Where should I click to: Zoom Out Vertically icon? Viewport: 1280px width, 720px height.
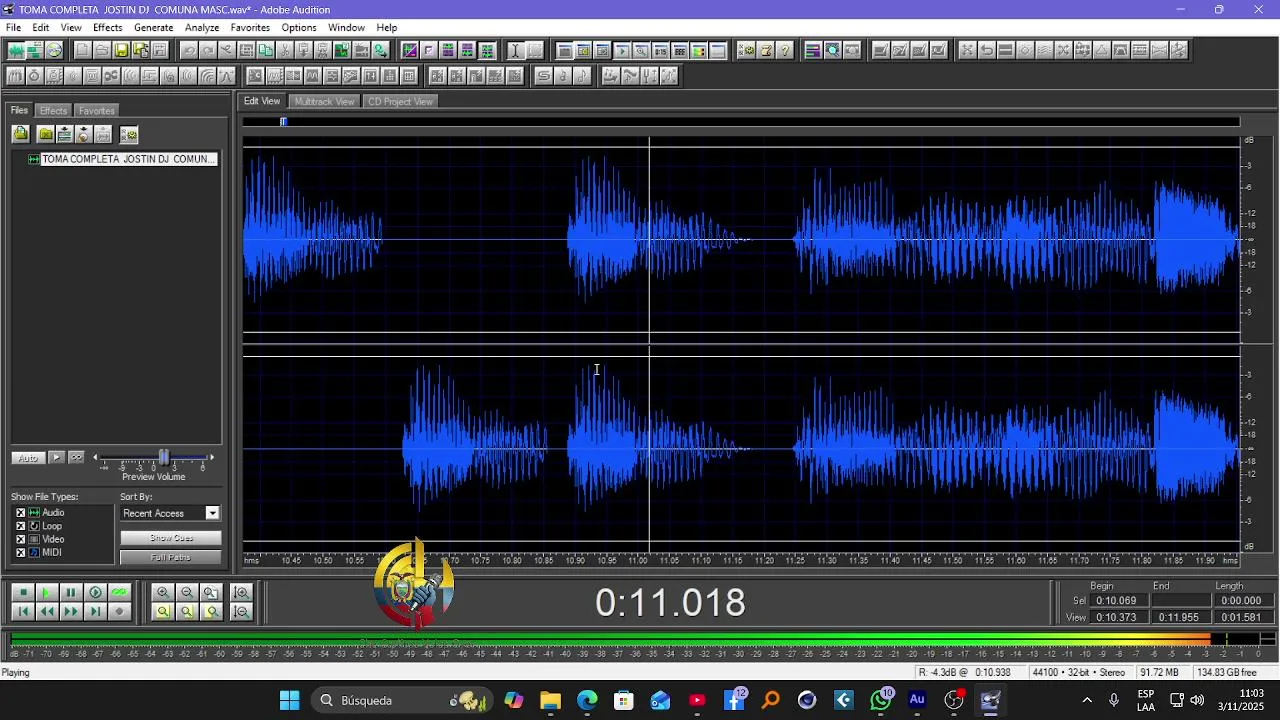[241, 611]
